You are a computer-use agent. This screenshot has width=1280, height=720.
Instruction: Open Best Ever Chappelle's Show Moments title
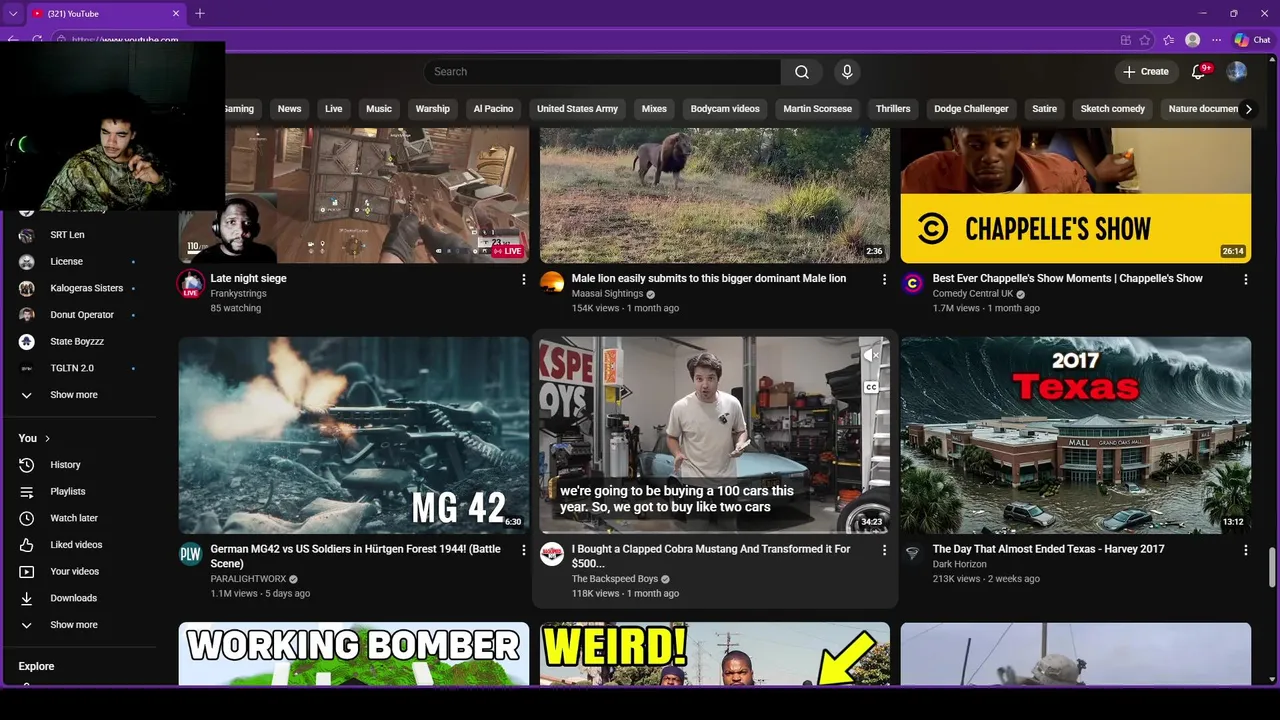(x=1068, y=279)
